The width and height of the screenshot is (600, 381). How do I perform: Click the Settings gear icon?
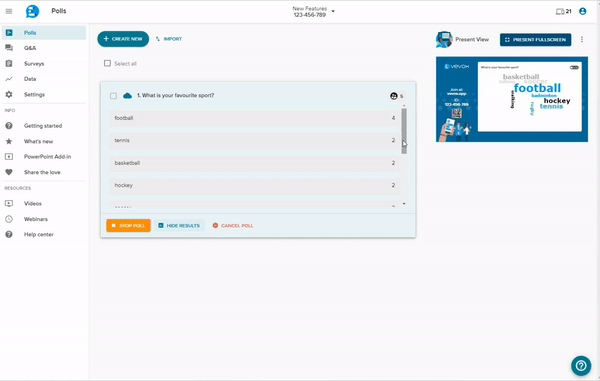pos(9,94)
